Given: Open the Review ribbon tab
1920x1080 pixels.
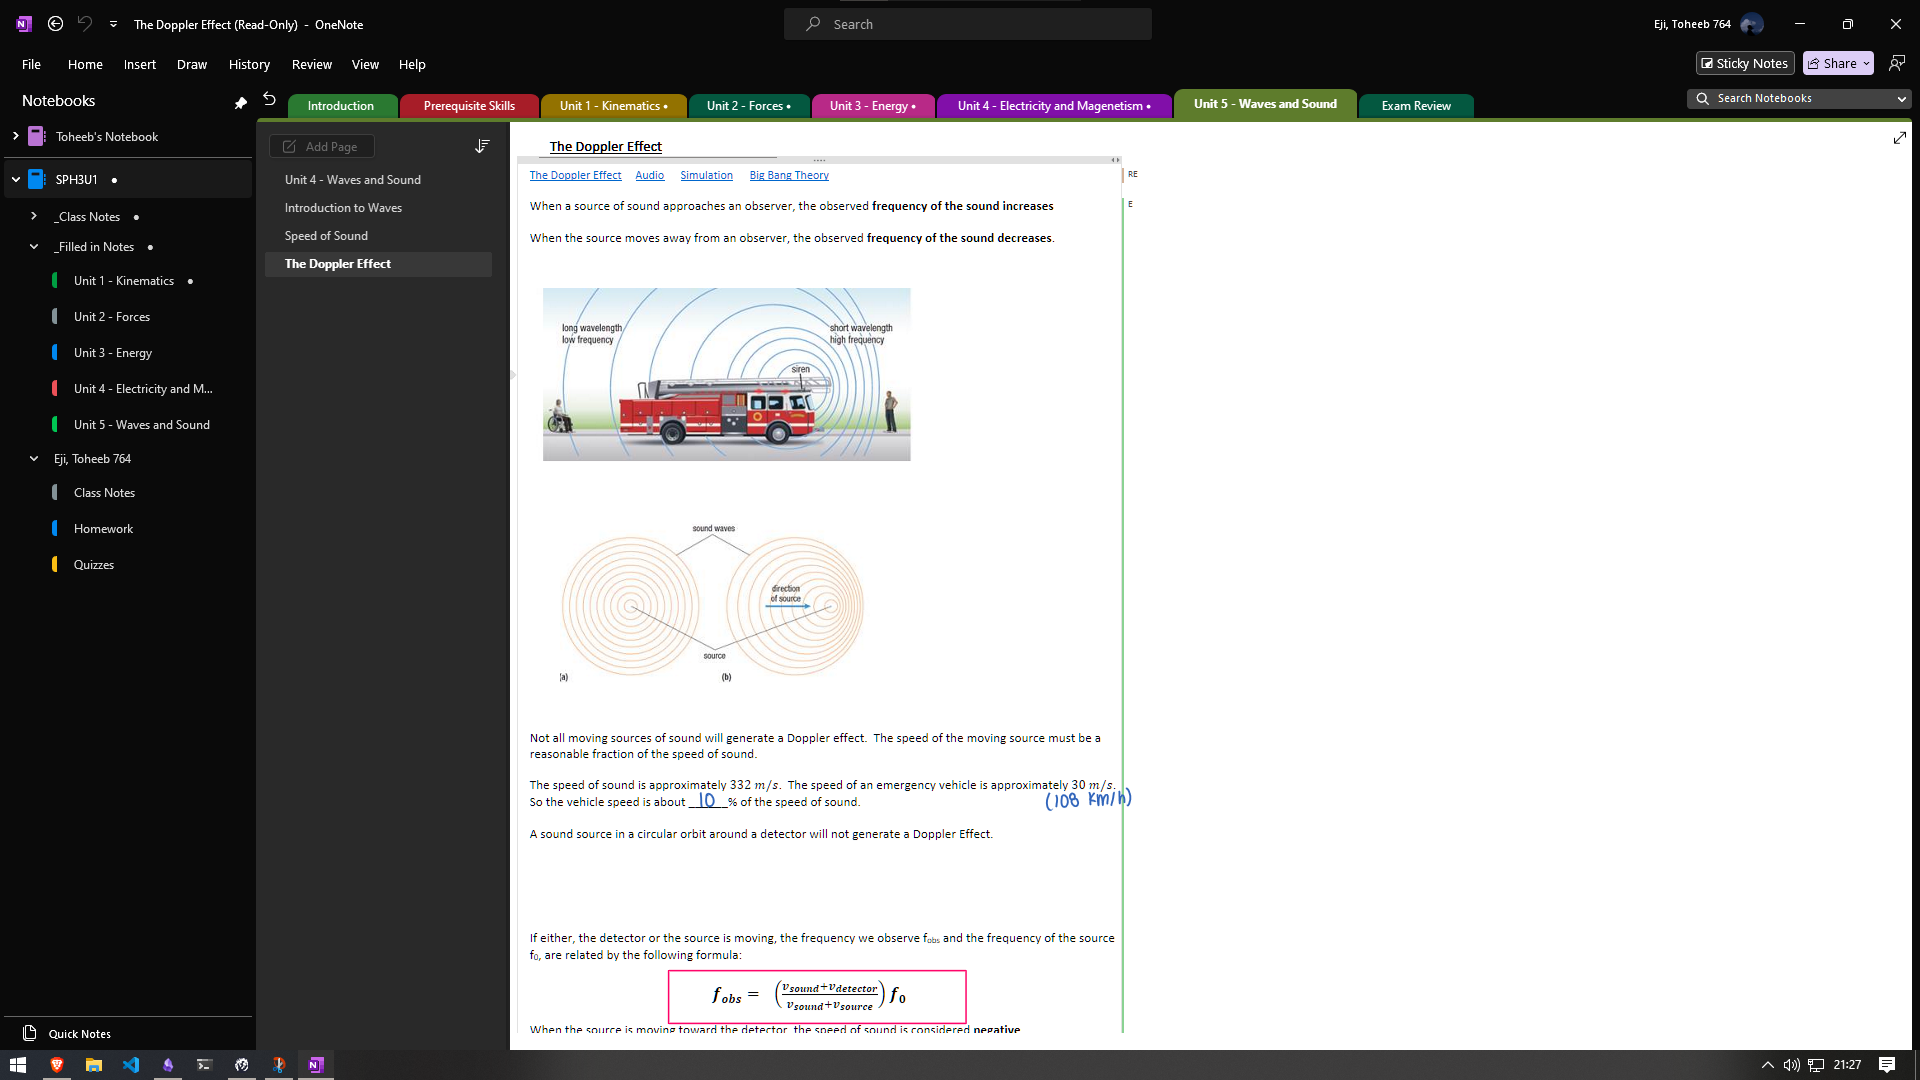Looking at the screenshot, I should click(312, 64).
